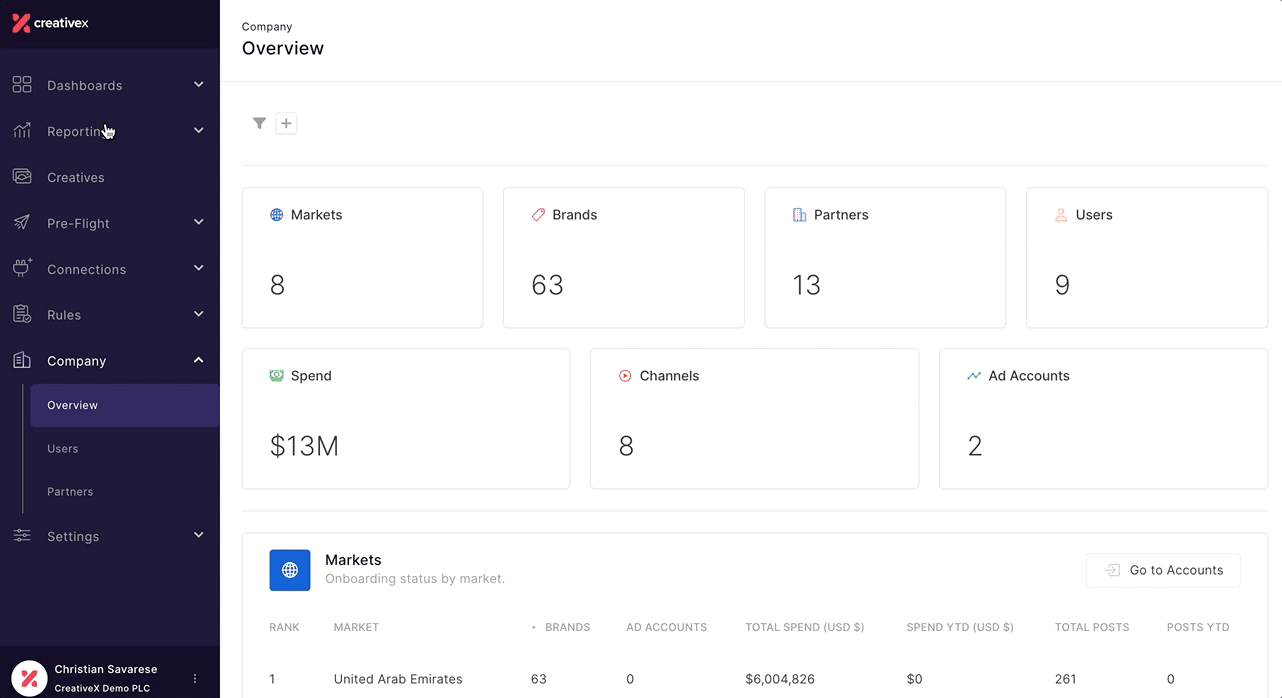Open the Creatives section in sidebar
Screen dimensions: 1282x698
(75, 177)
